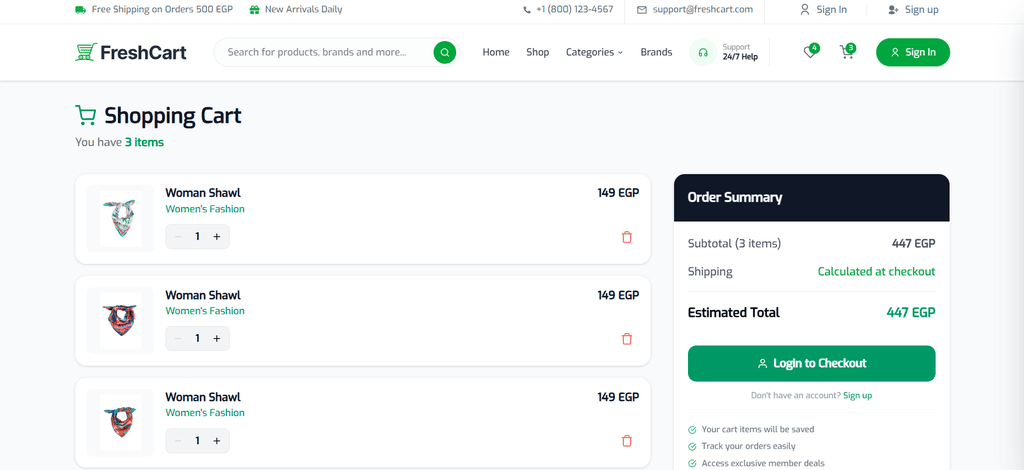
Task: Follow the Sign up link under checkout
Action: (857, 396)
